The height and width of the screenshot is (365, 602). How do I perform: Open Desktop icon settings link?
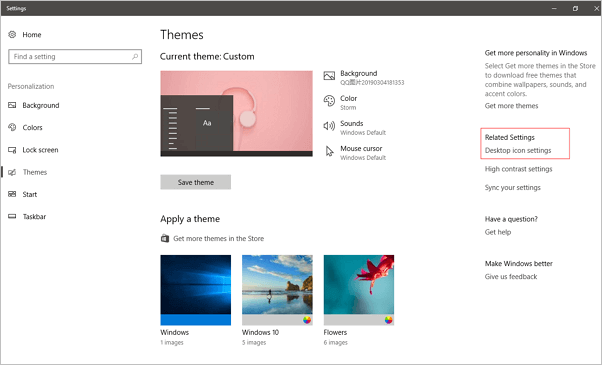point(518,150)
